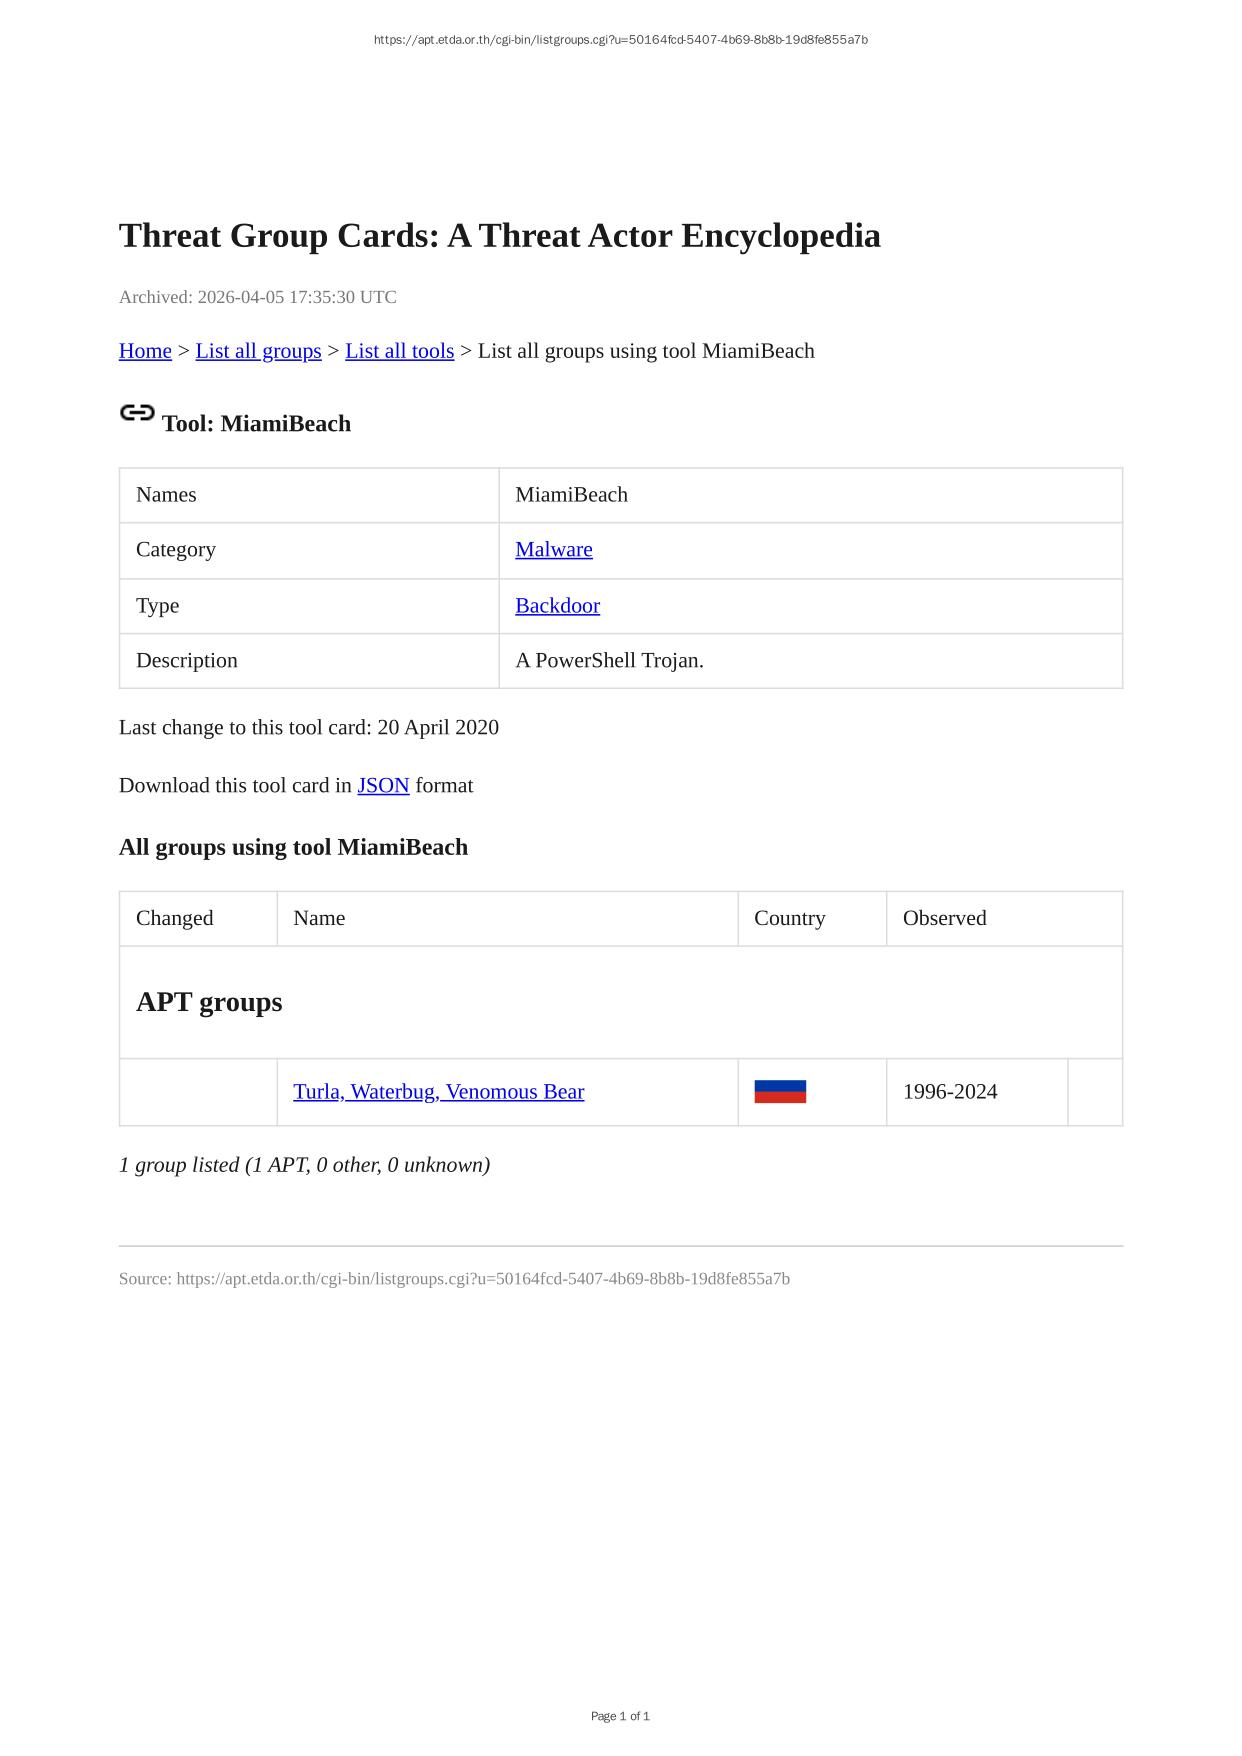
Task: Click the APT groups section heading
Action: 209,1002
